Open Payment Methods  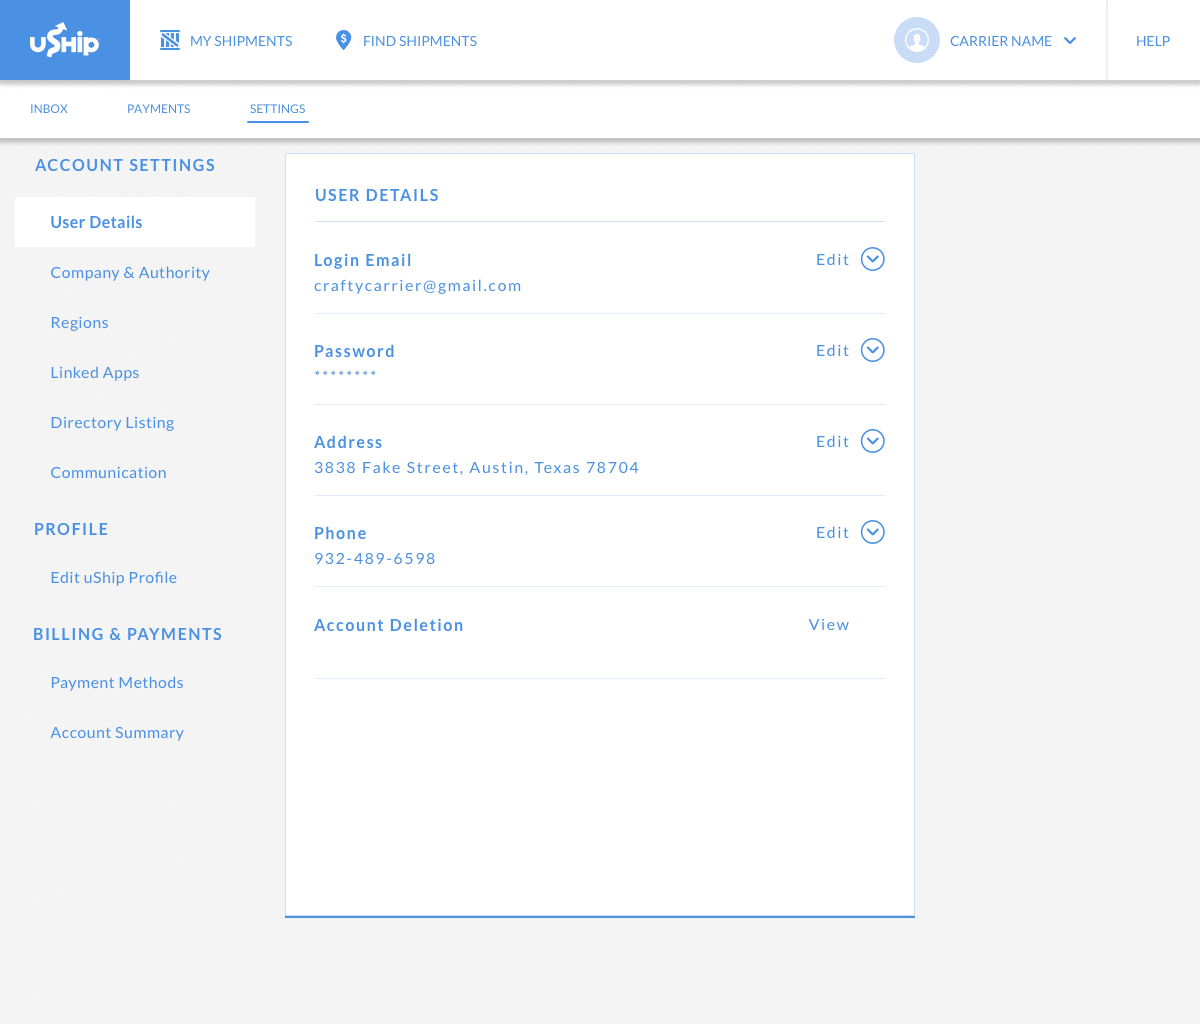point(117,682)
